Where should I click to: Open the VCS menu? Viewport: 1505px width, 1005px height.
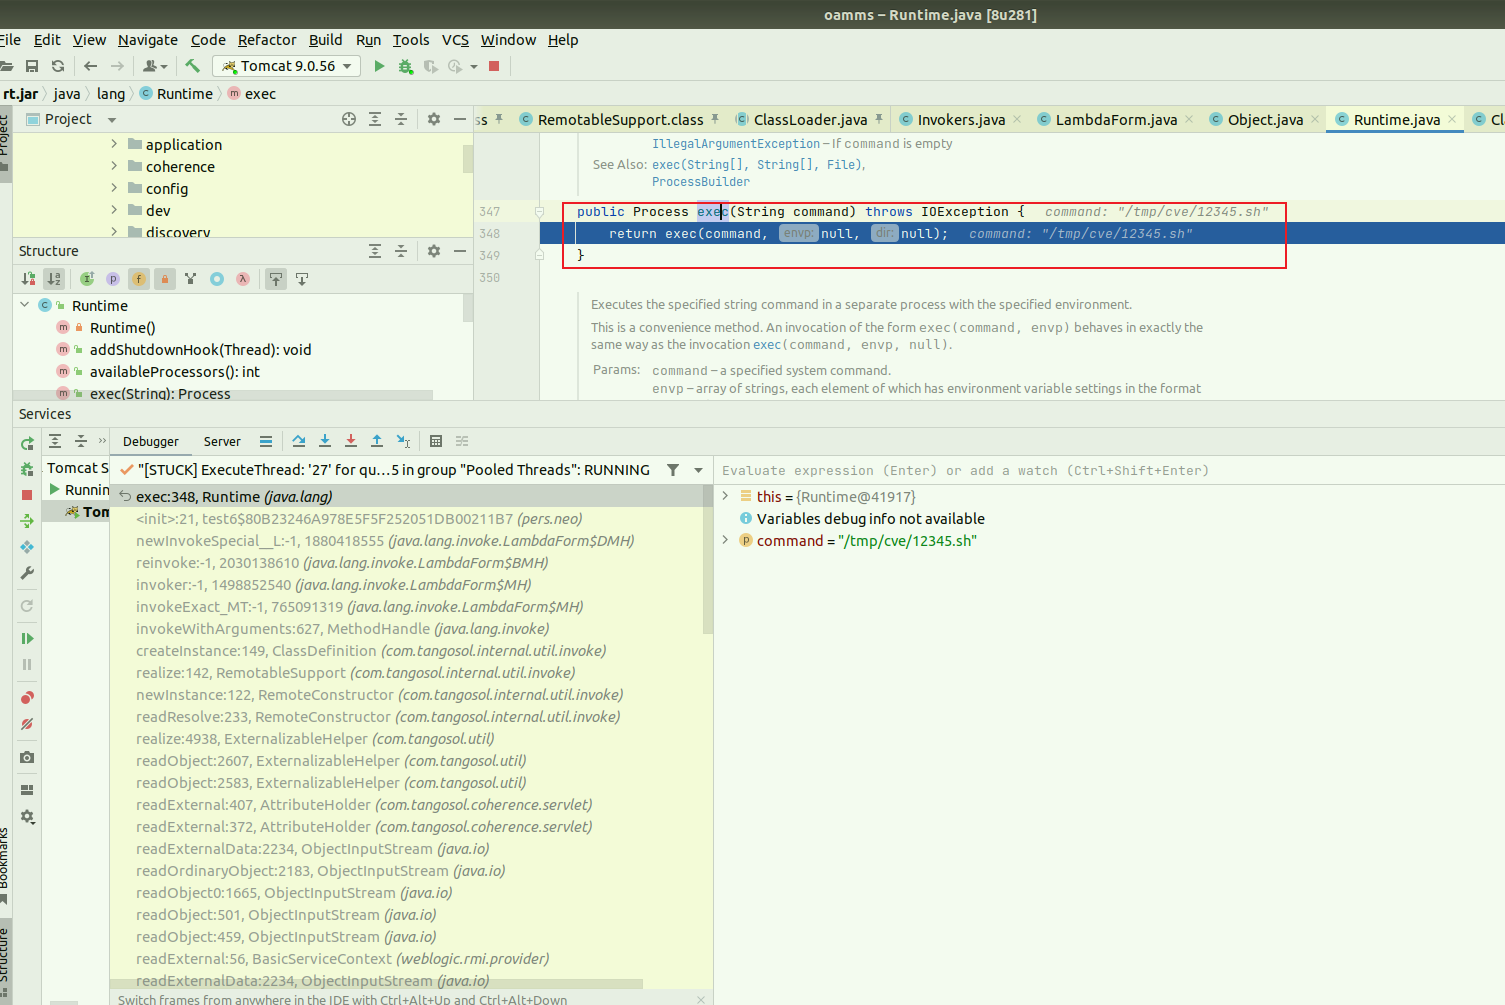[455, 40]
